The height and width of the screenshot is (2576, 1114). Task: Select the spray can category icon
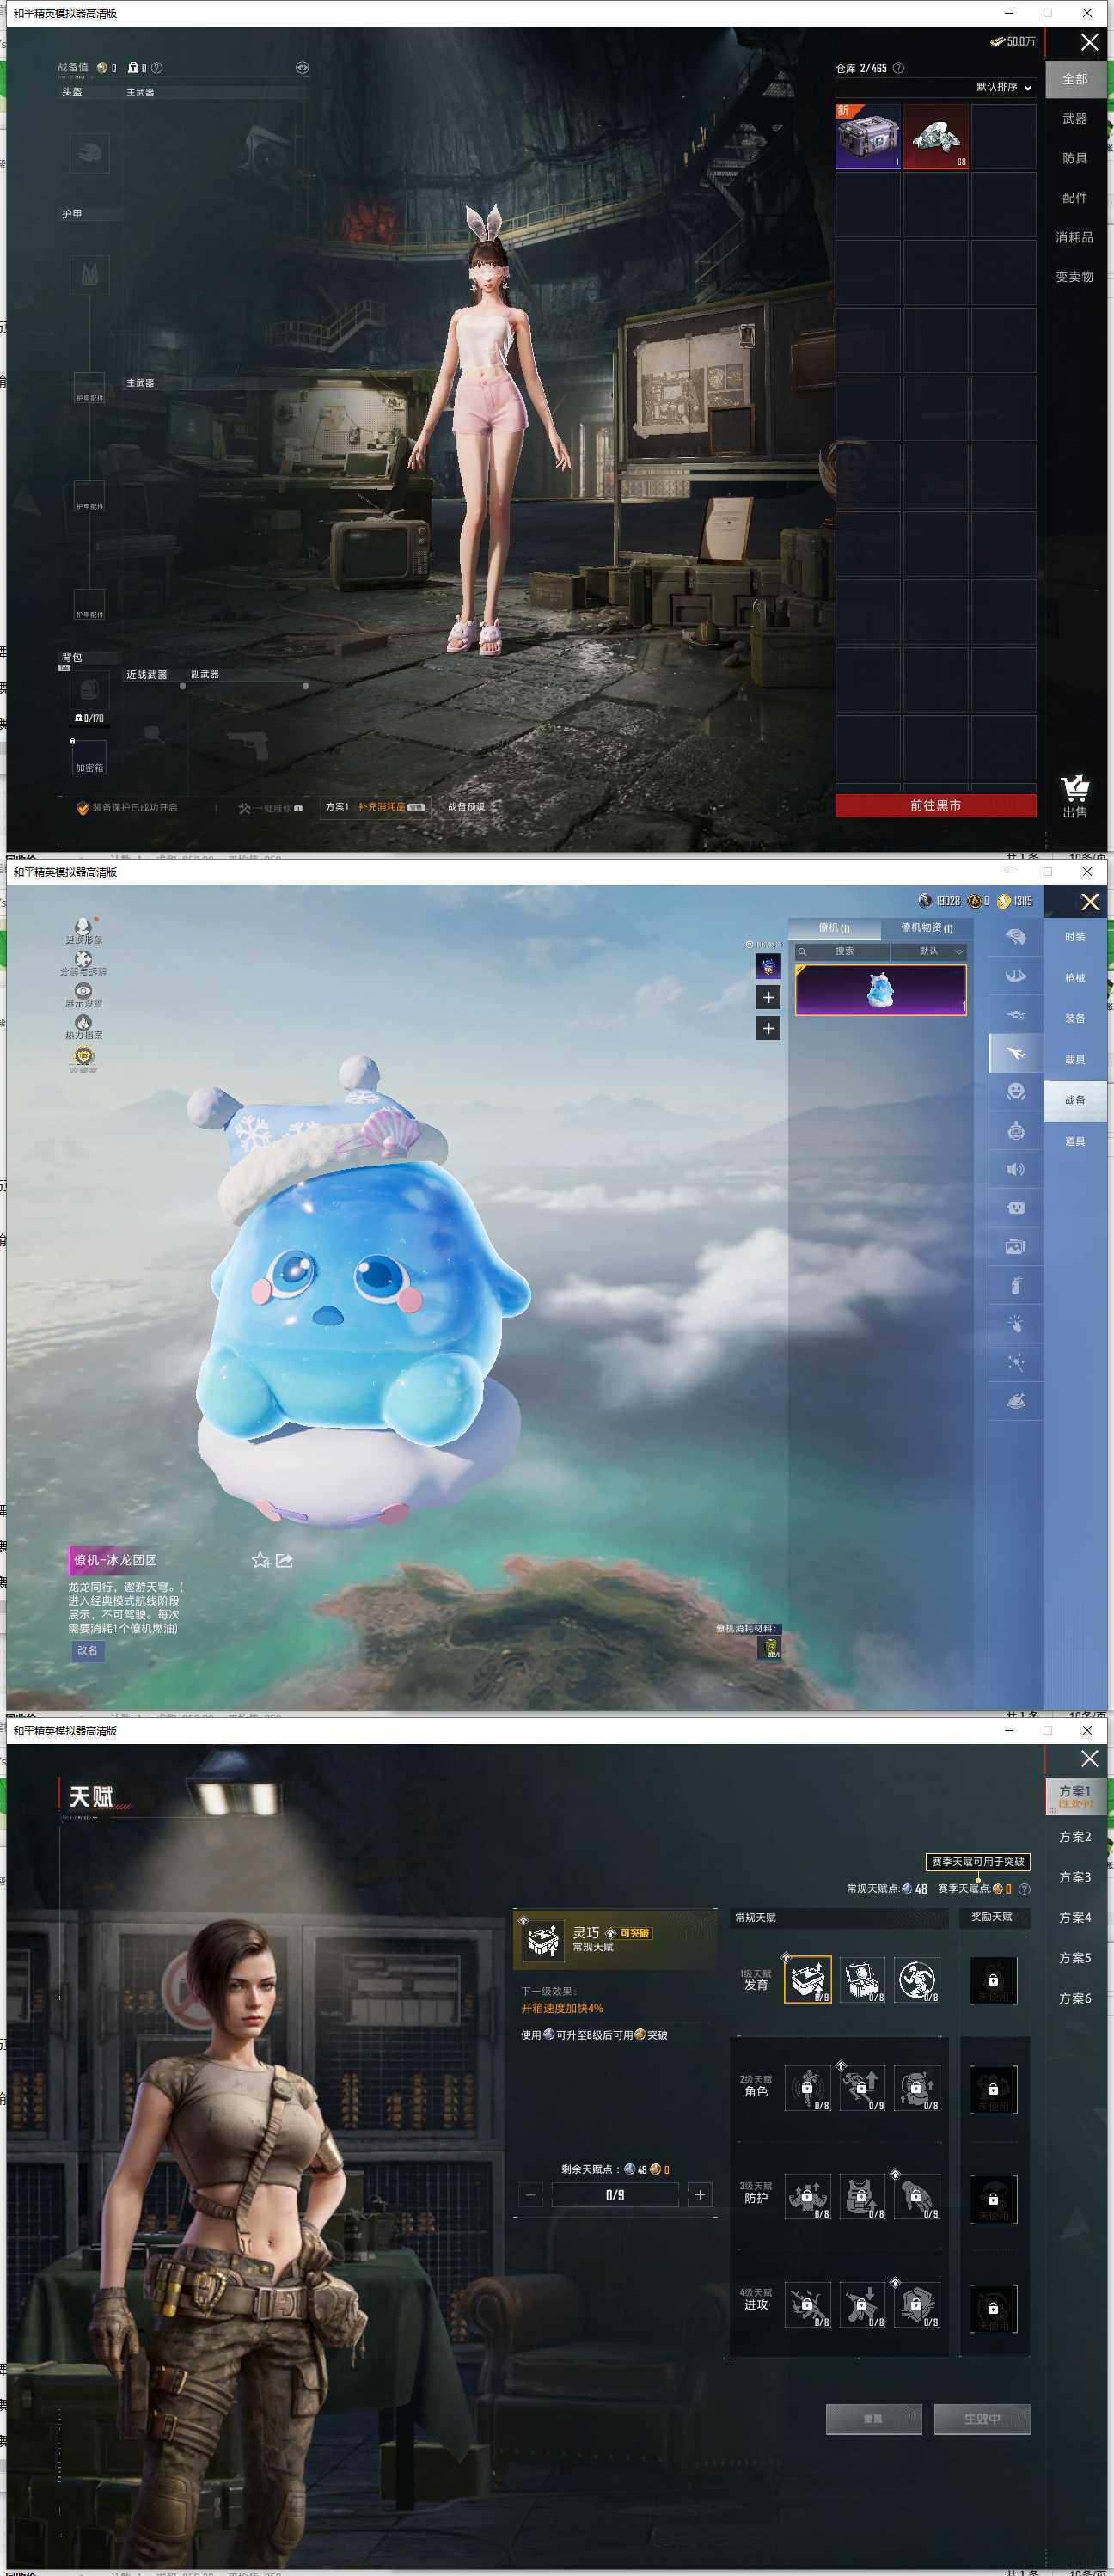click(x=1015, y=1286)
